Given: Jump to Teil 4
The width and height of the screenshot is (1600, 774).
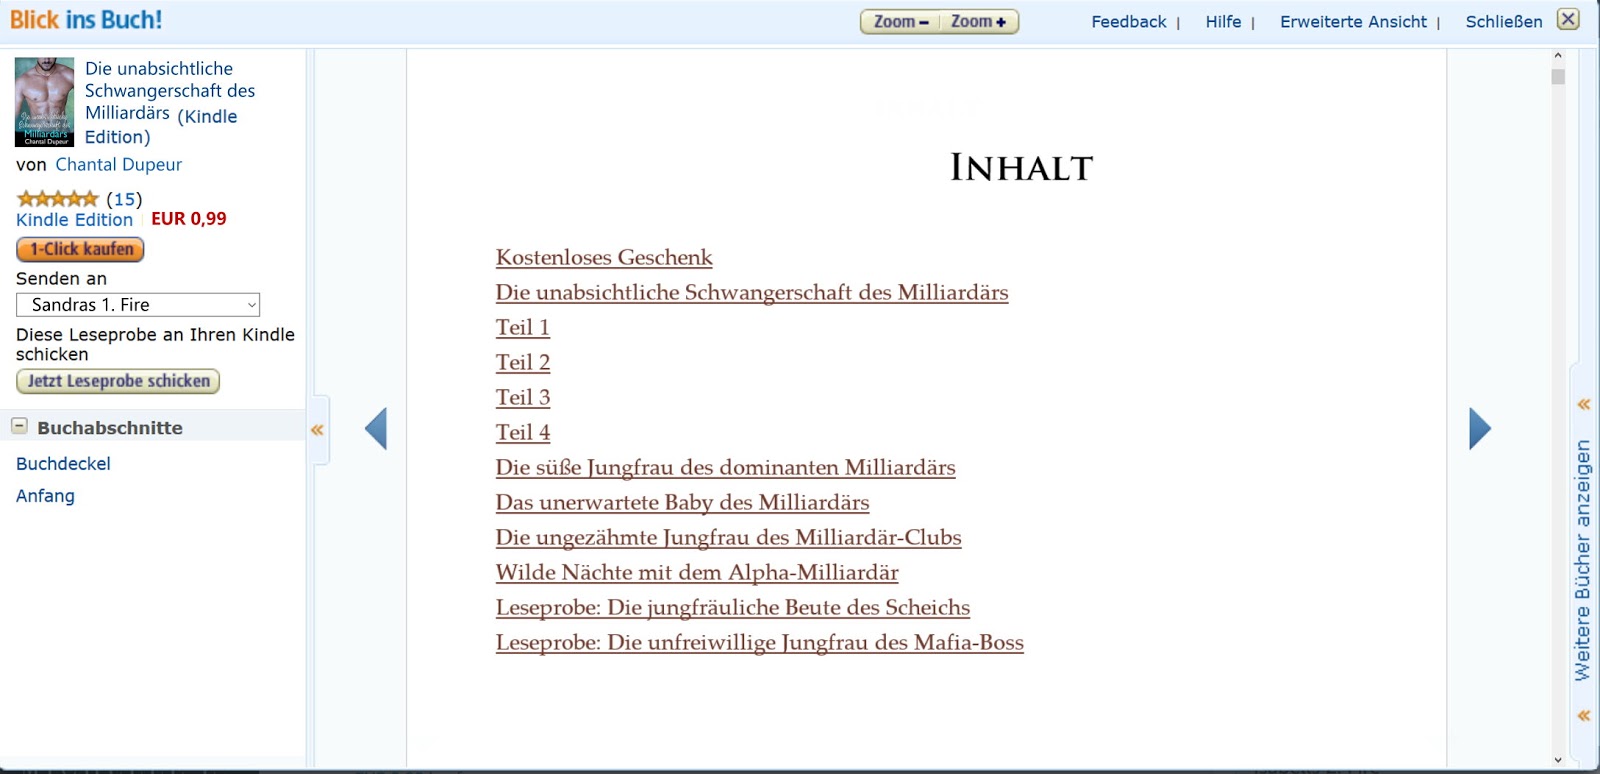Looking at the screenshot, I should pyautogui.click(x=523, y=433).
